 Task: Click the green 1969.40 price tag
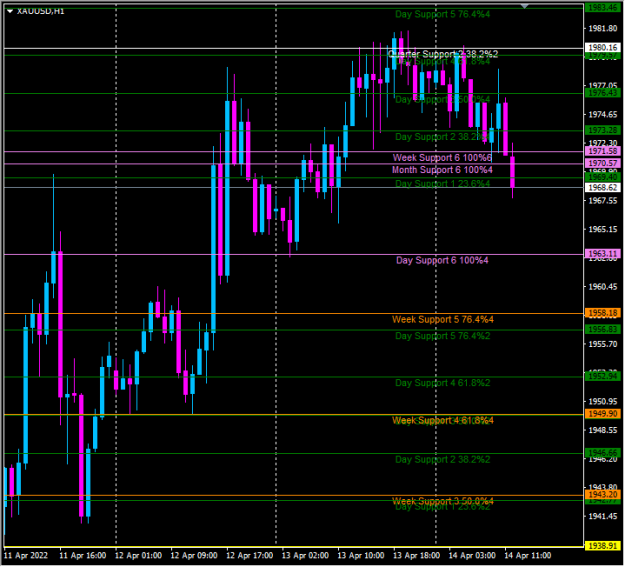[603, 177]
